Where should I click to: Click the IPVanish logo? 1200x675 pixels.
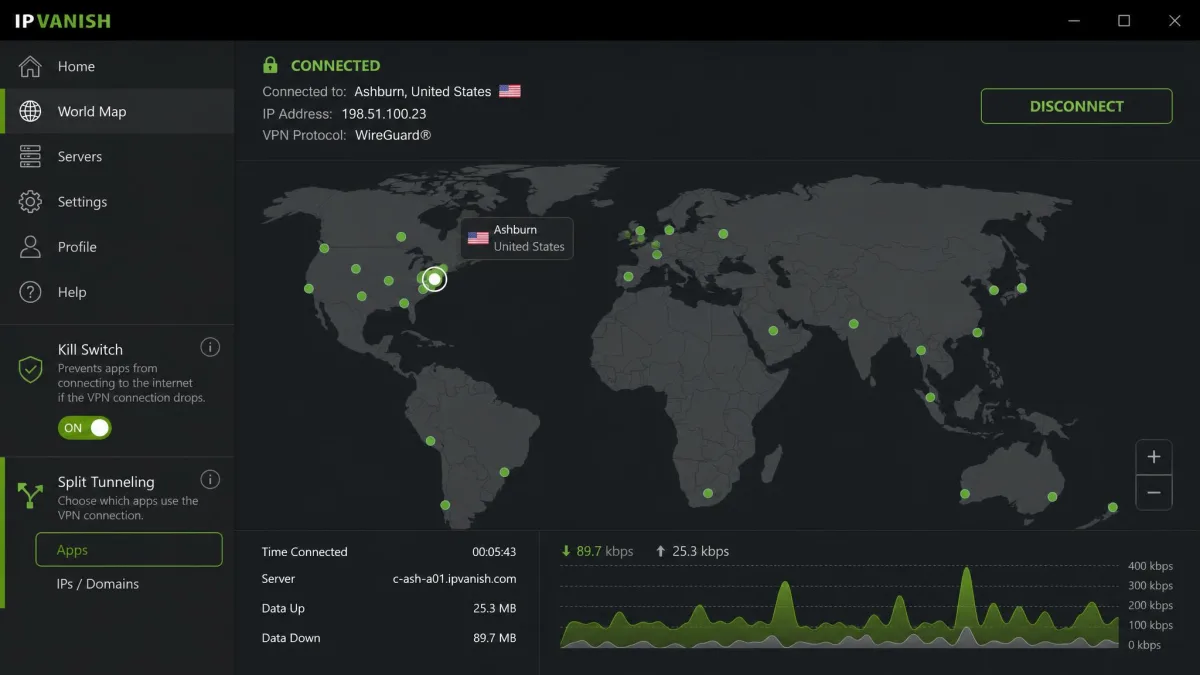(x=62, y=20)
